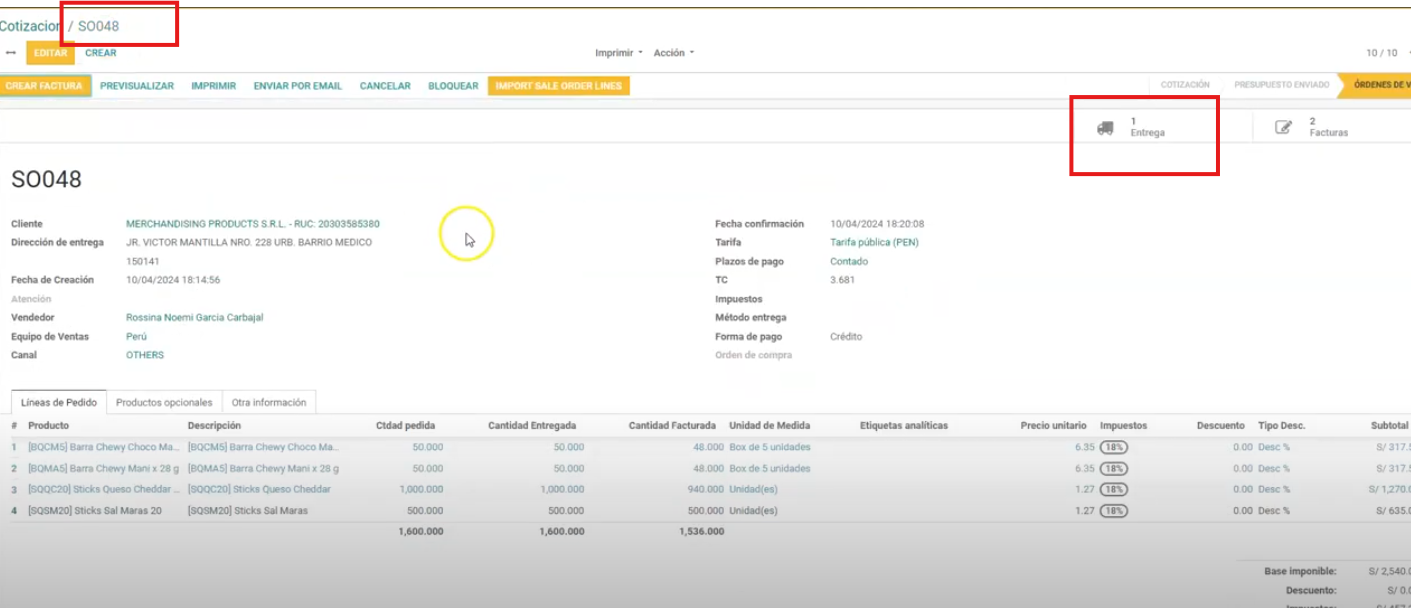The height and width of the screenshot is (608, 1411).
Task: Open the Entrega delivery truck icon
Action: (x=1105, y=128)
